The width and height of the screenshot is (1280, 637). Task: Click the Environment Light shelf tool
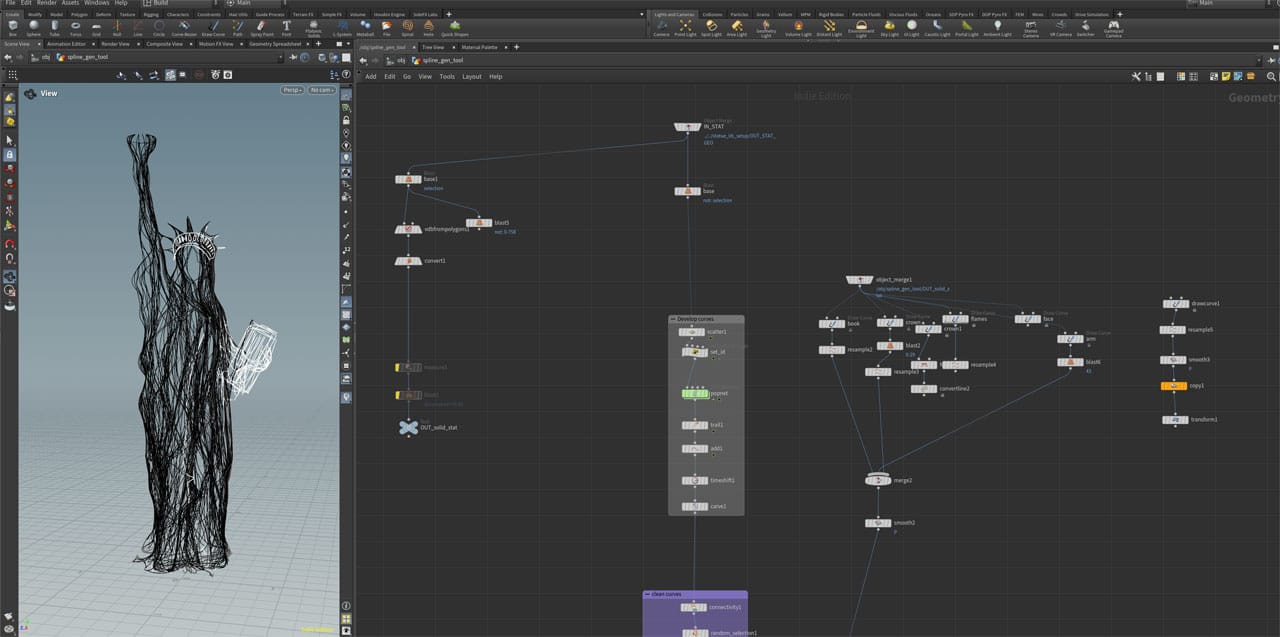tap(860, 28)
